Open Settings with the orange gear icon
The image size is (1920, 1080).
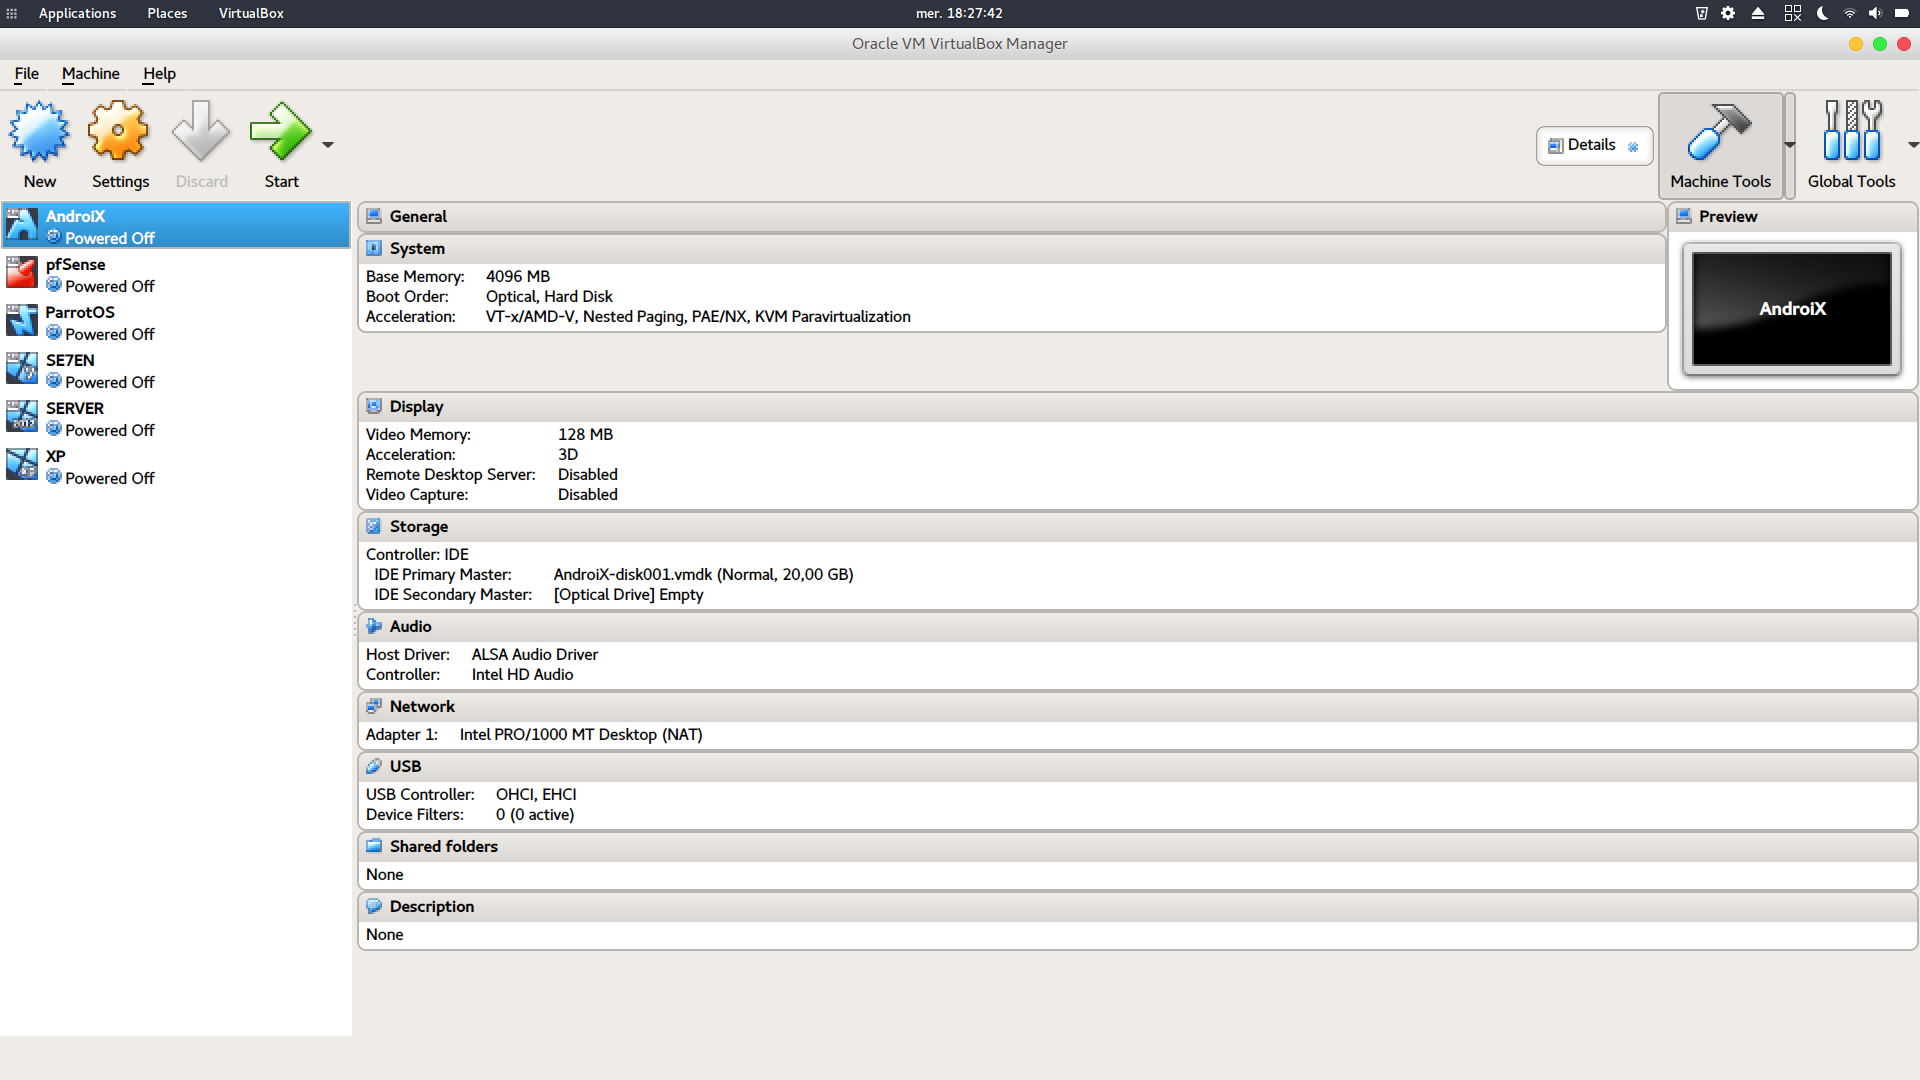119,132
